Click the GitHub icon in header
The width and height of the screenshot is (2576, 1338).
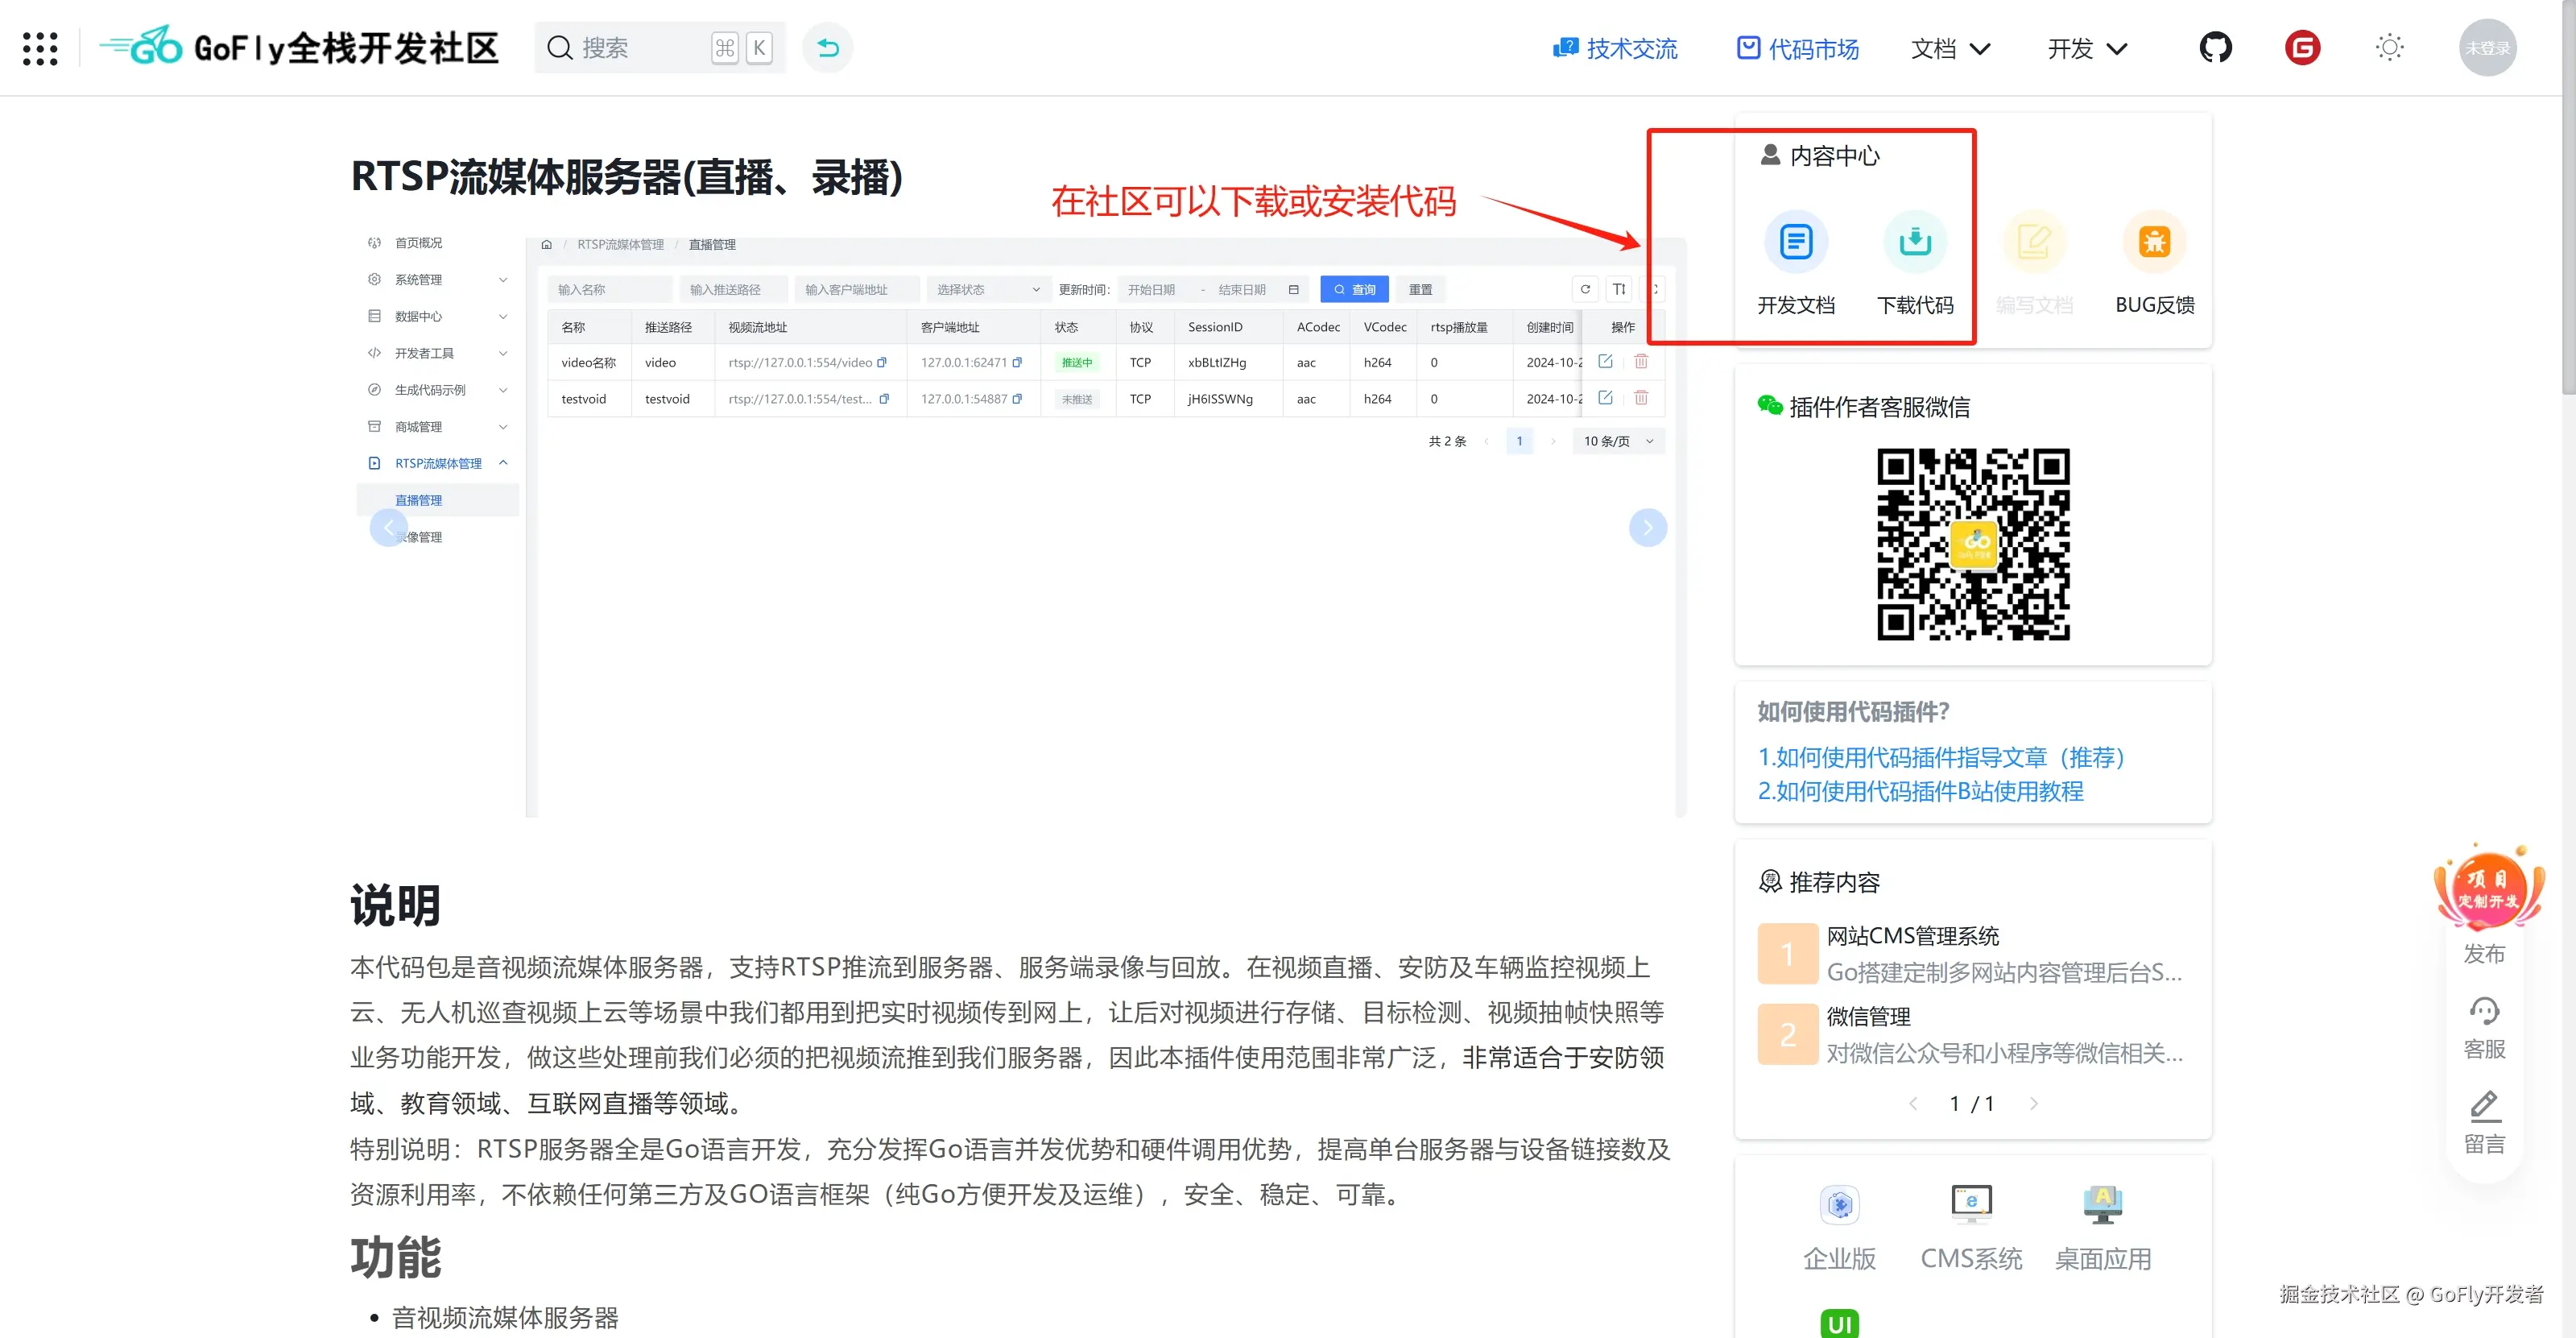click(x=2215, y=47)
